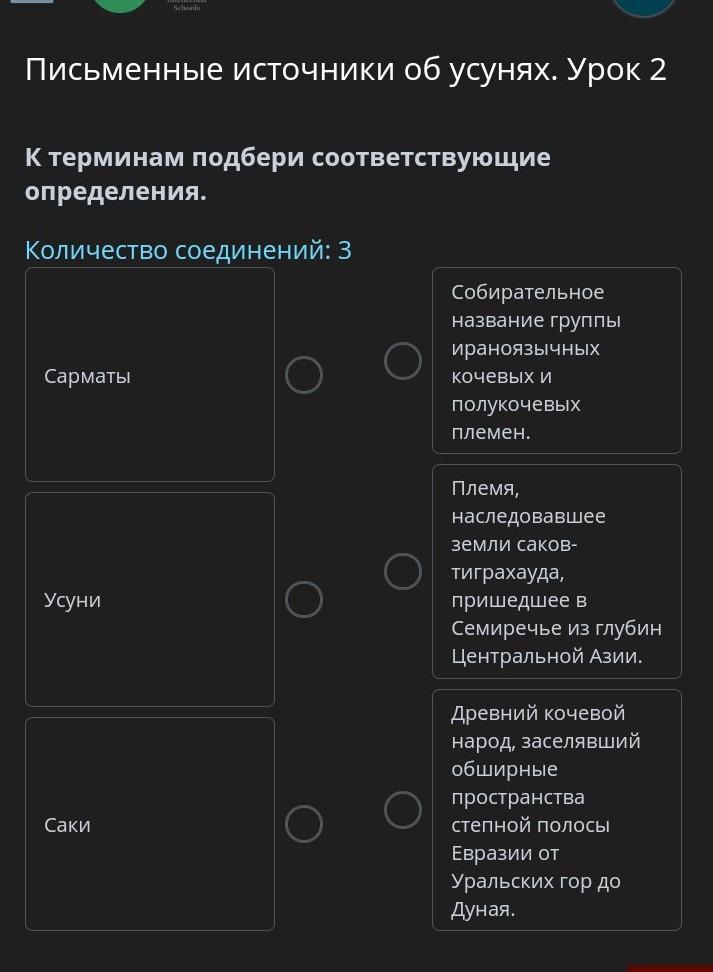The height and width of the screenshot is (972, 713).
Task: Select the definition card about ираноязычных кочевых племен
Action: click(x=556, y=361)
